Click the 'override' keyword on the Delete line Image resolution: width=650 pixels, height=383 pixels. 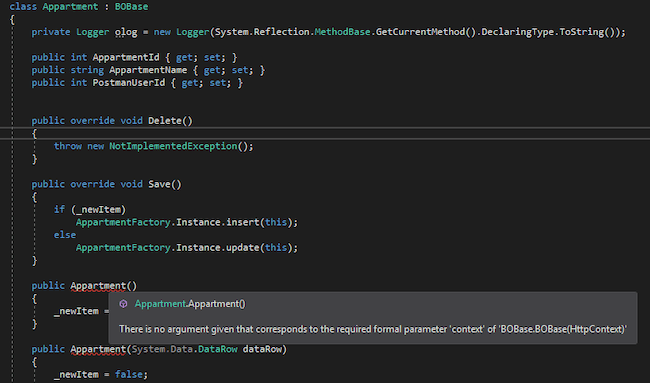(93, 121)
